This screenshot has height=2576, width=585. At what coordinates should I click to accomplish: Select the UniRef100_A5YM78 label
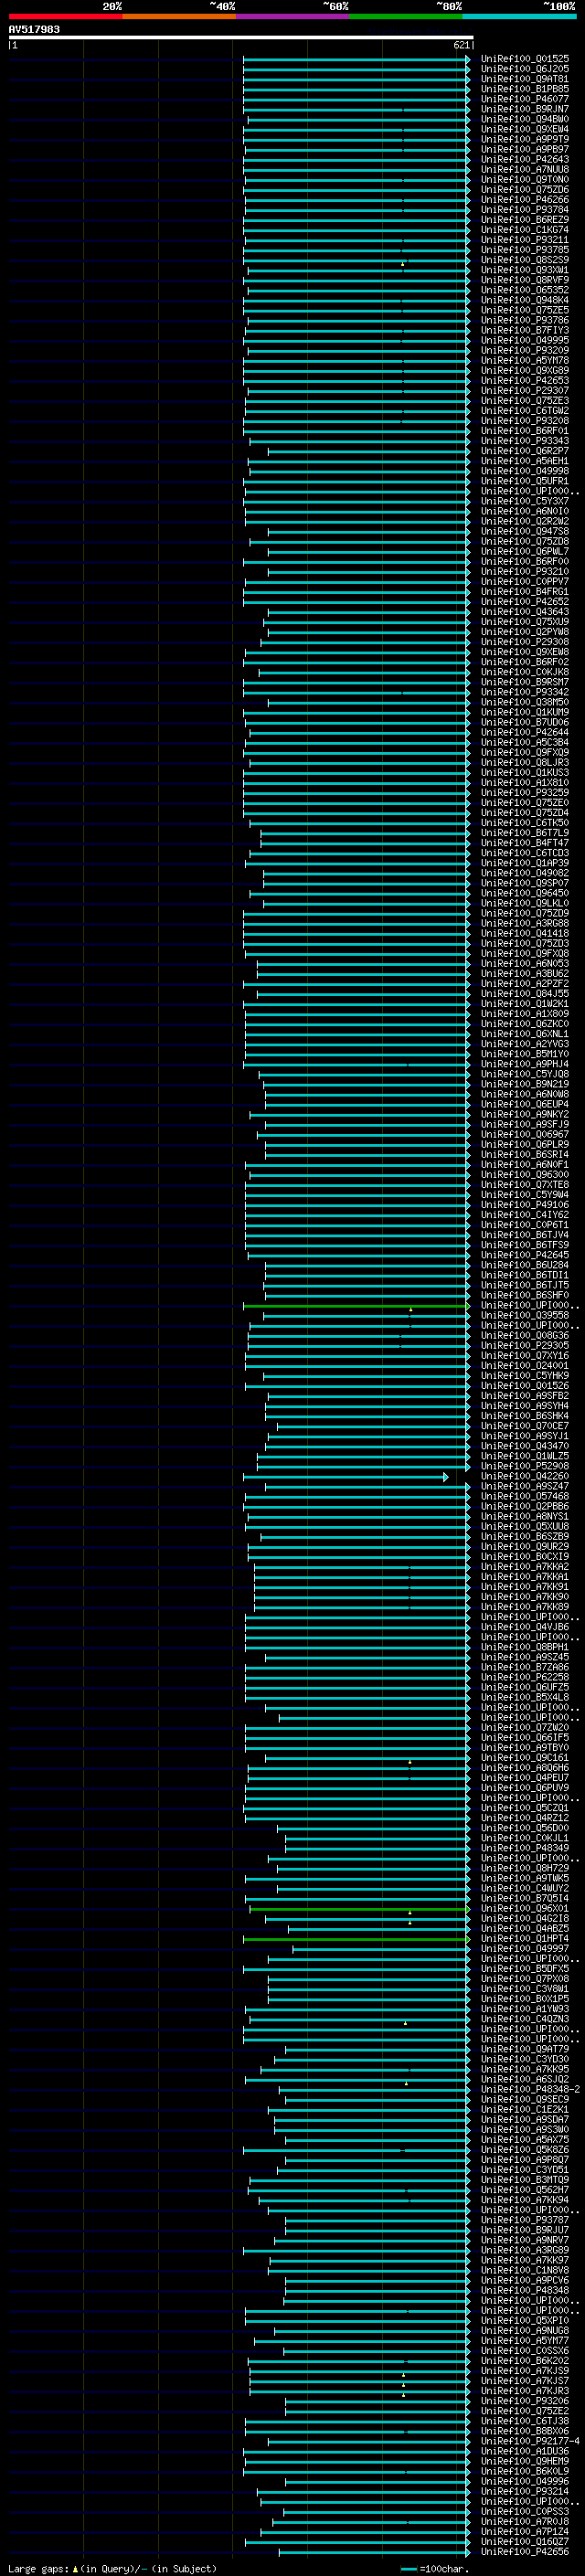(525, 360)
